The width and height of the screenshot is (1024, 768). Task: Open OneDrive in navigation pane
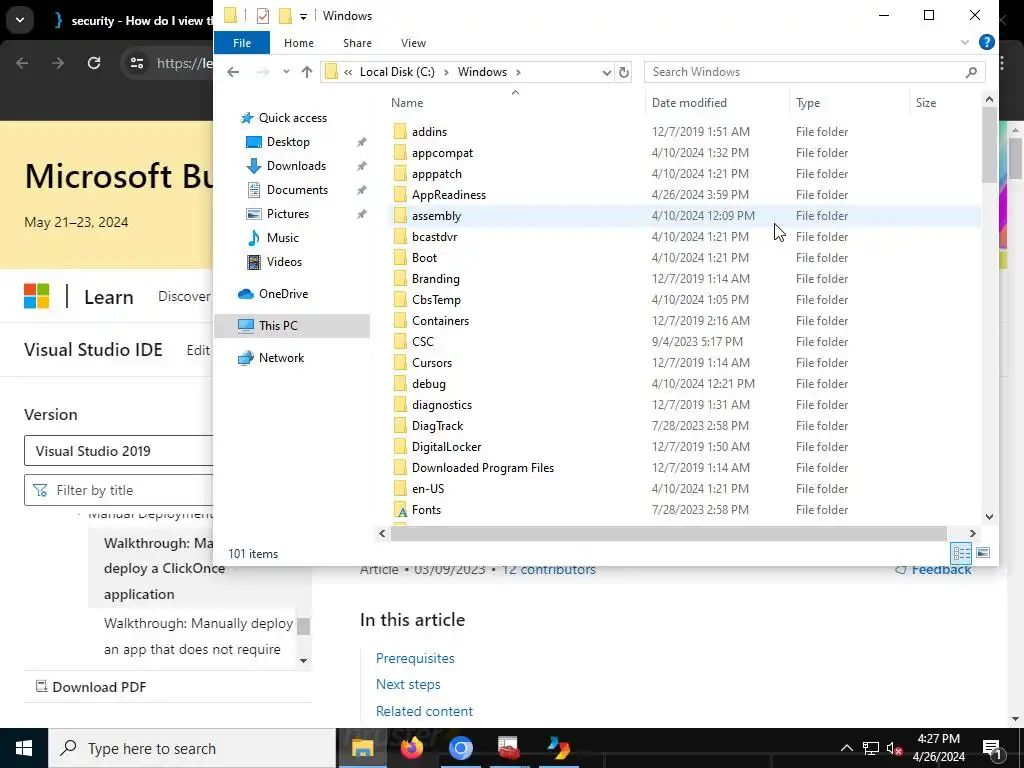(x=283, y=294)
